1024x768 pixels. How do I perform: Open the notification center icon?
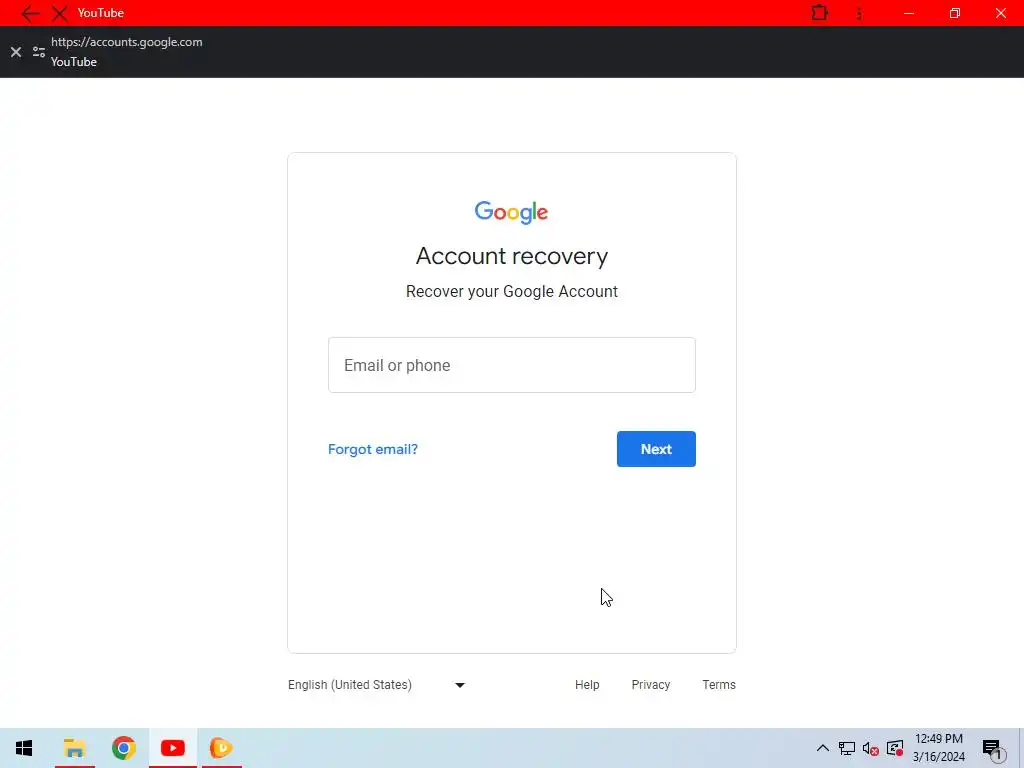point(994,749)
